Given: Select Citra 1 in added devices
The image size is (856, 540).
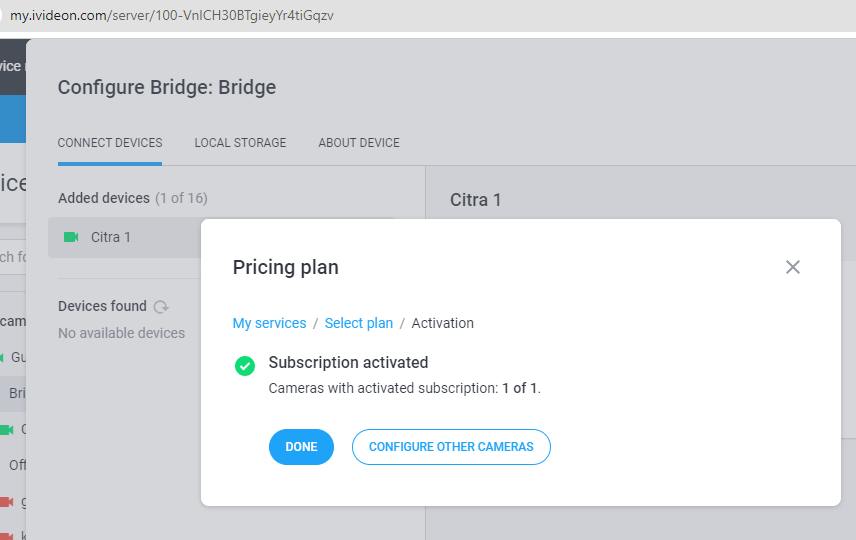Looking at the screenshot, I should coord(126,237).
